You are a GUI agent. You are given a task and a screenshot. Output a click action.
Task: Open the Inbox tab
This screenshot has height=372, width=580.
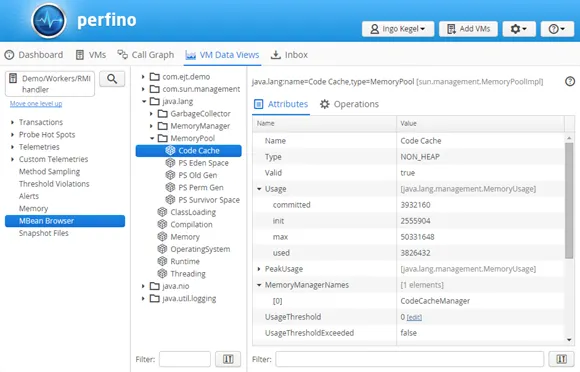(289, 55)
